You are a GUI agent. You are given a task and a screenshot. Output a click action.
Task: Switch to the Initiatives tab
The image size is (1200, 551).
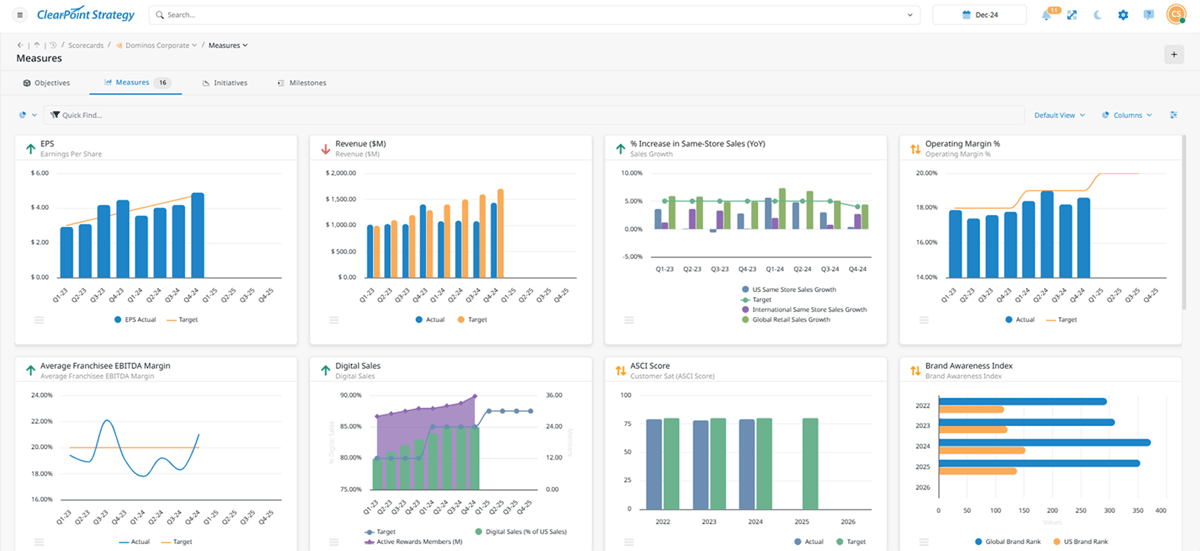(x=224, y=83)
